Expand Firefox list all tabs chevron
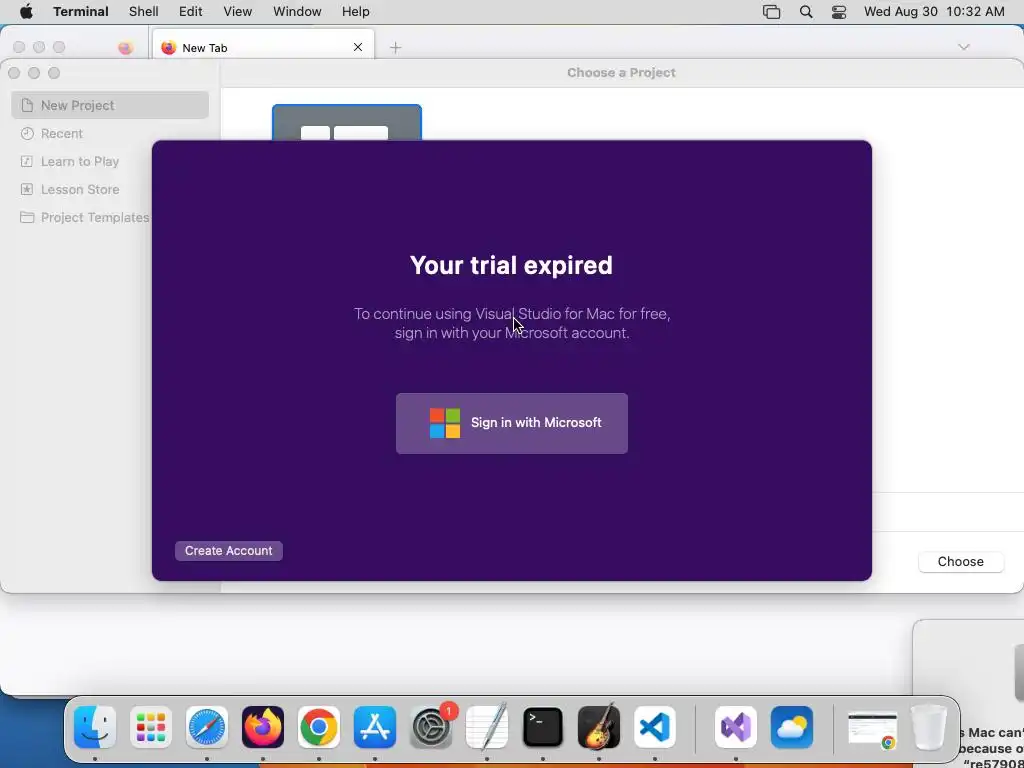 point(963,47)
